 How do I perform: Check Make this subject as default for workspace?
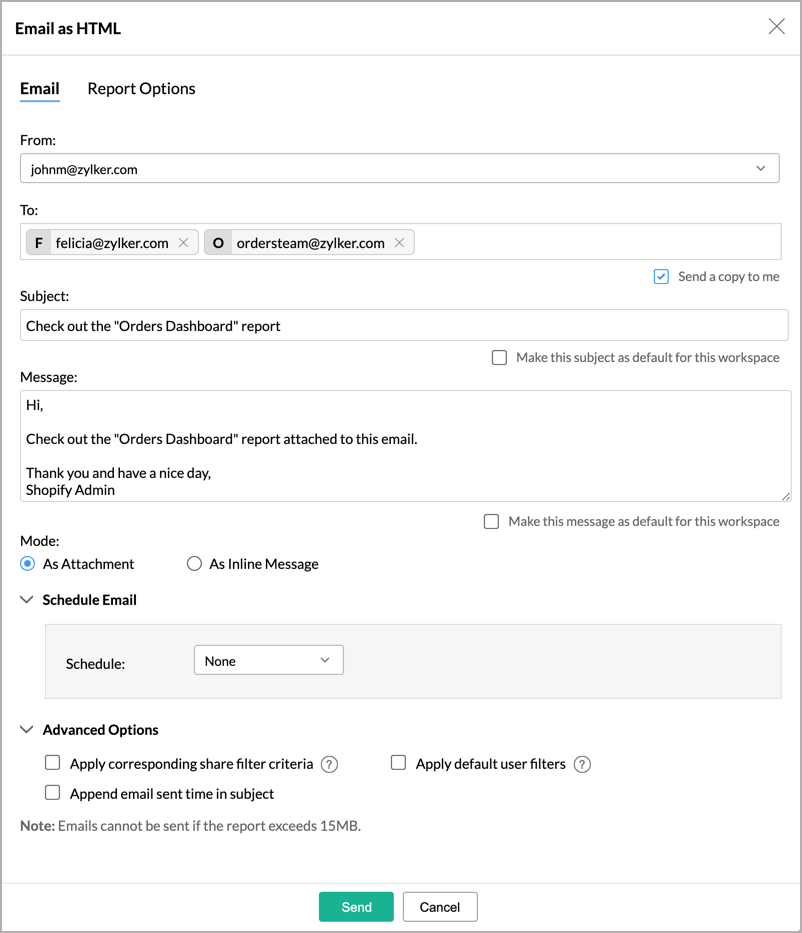click(x=499, y=357)
